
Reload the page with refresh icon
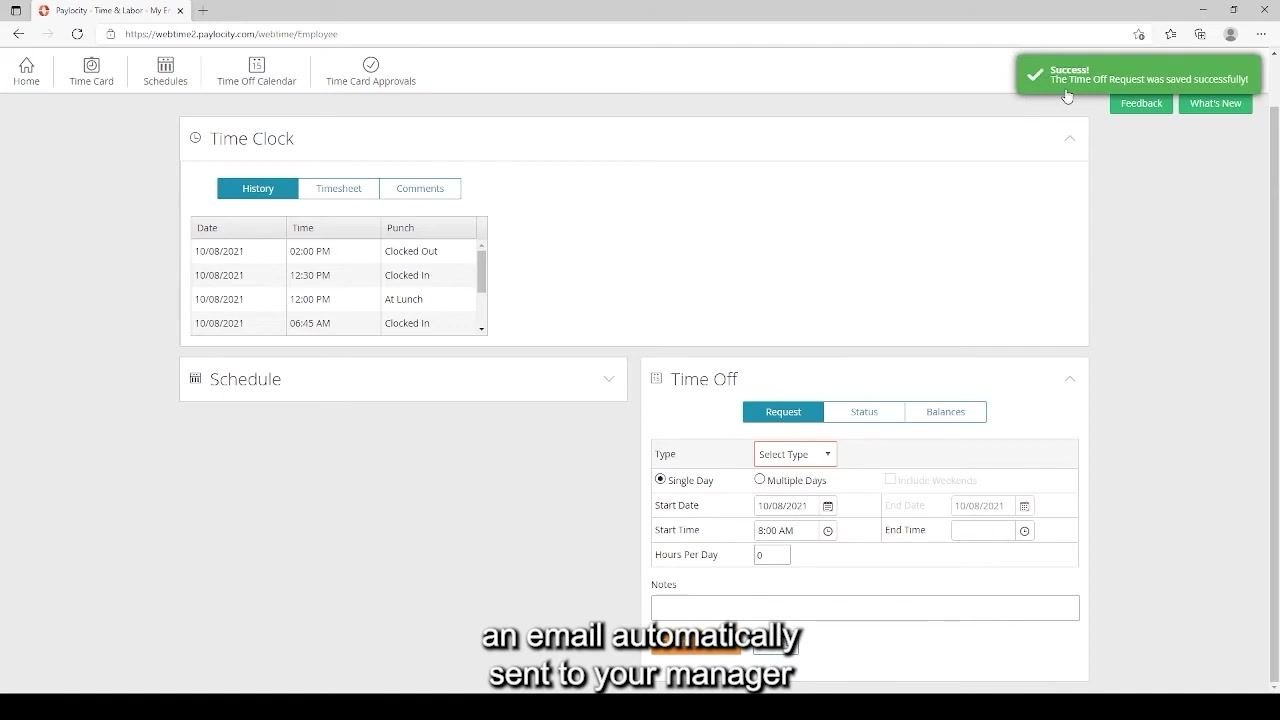(77, 34)
